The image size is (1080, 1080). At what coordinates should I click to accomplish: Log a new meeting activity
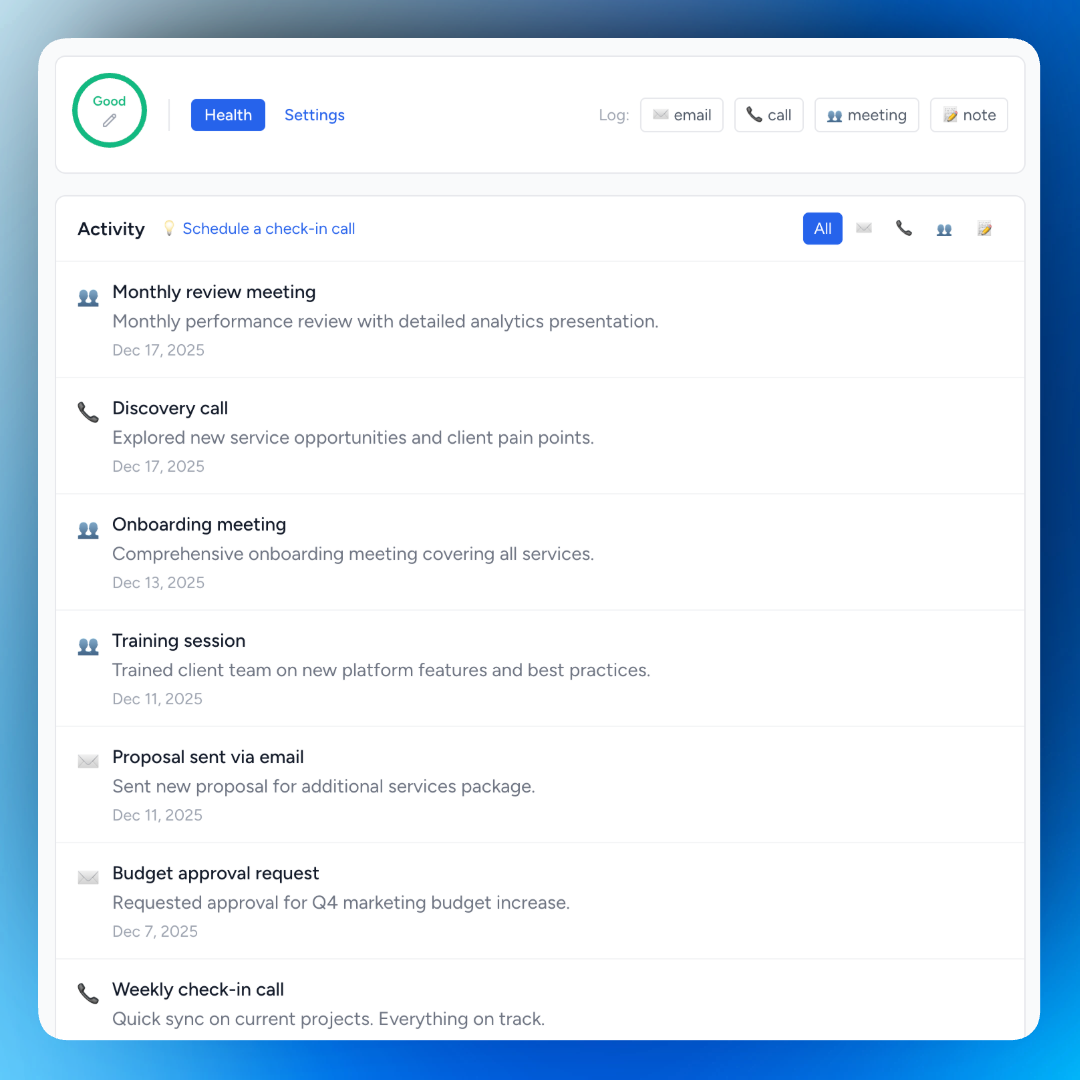(866, 114)
